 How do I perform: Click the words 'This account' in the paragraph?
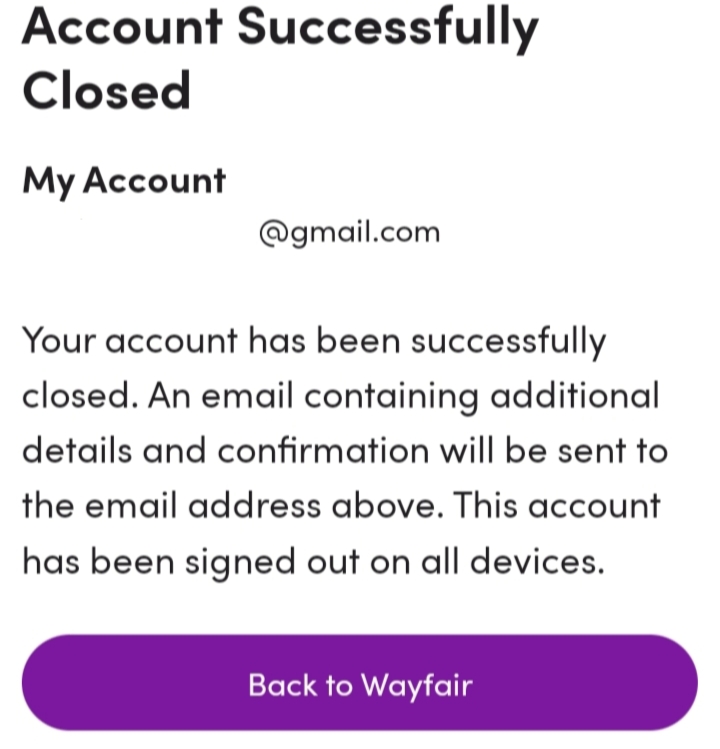click(558, 506)
